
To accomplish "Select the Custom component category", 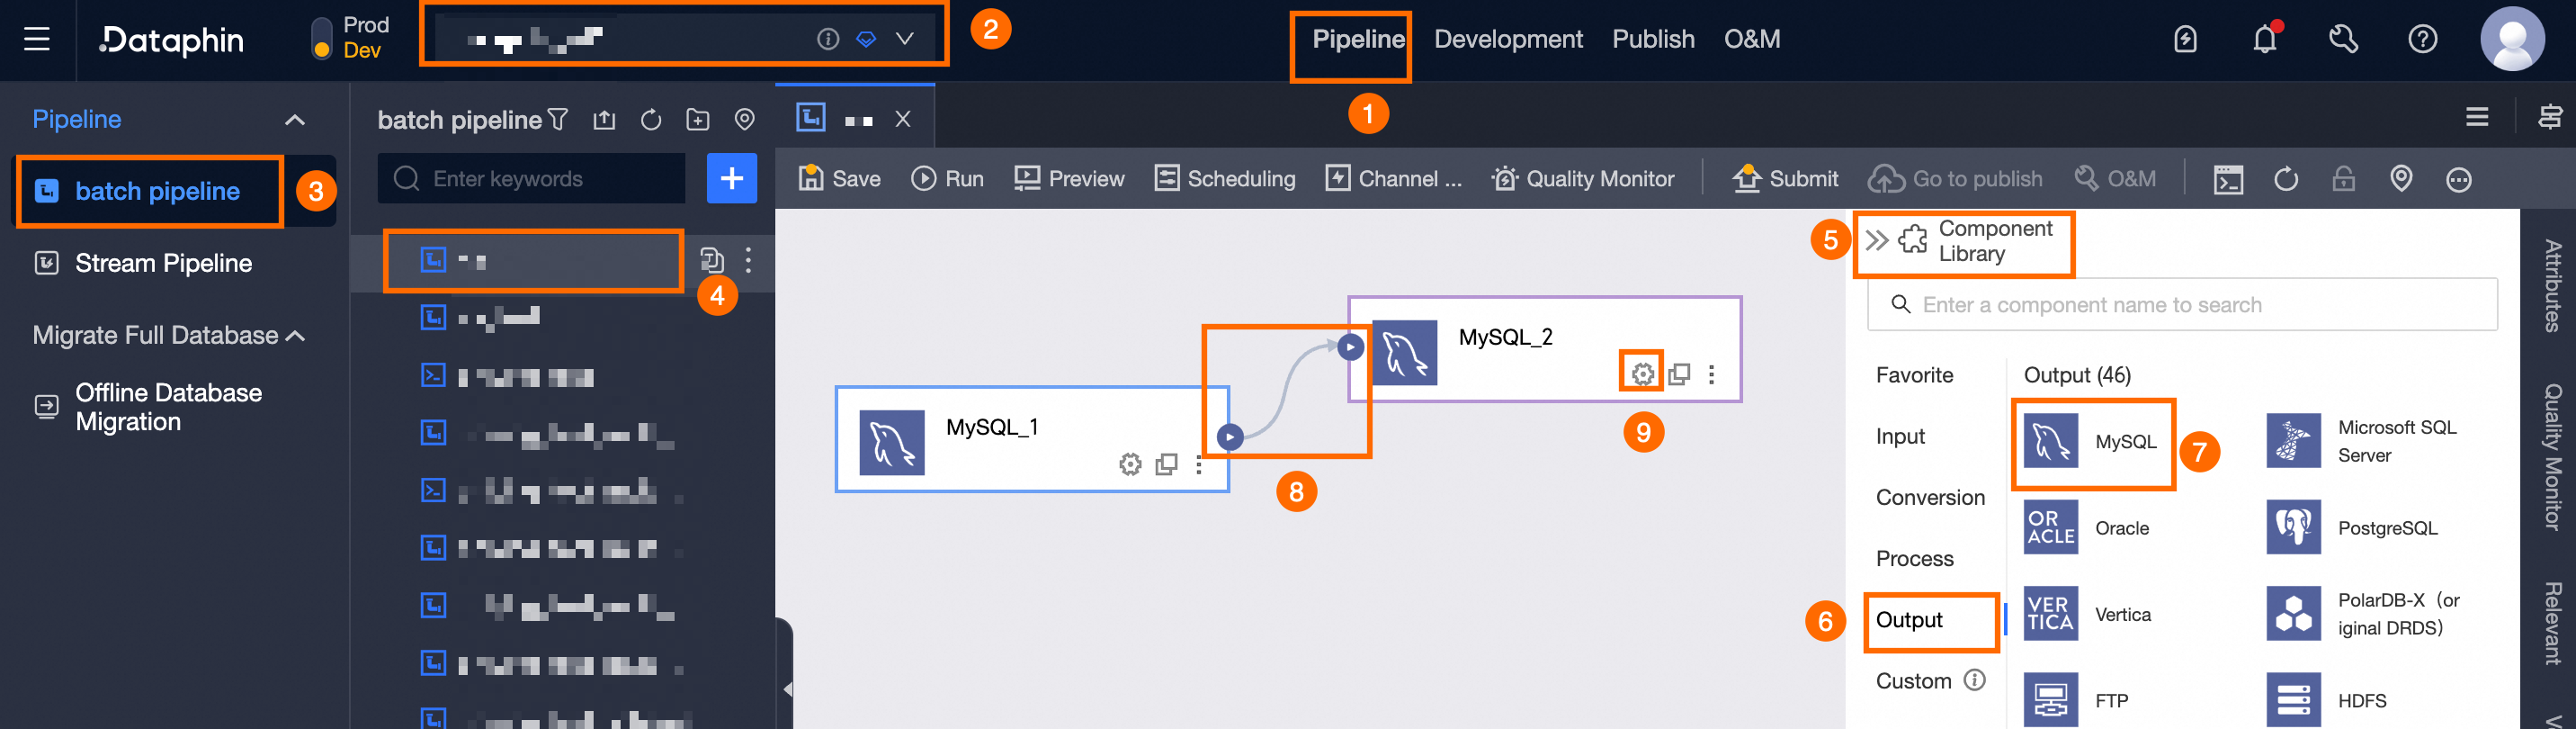I will tap(1913, 681).
